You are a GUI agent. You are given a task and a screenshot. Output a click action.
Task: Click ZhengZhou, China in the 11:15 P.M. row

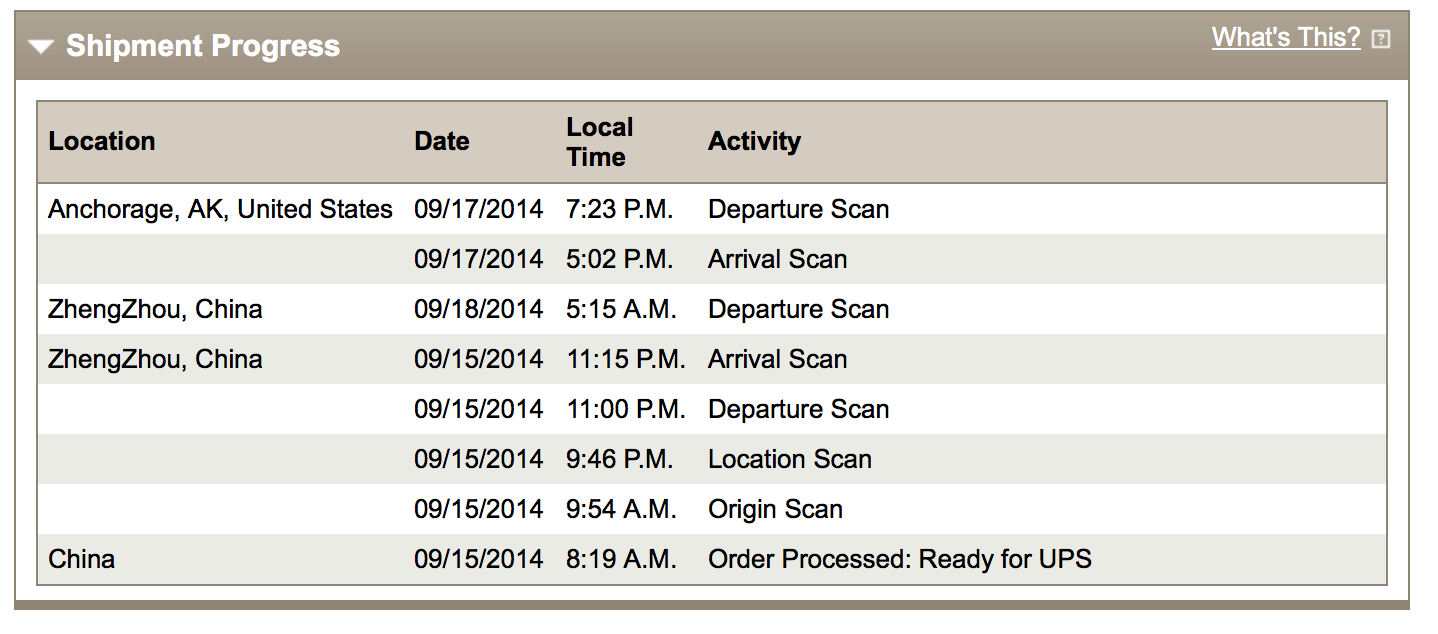[155, 359]
